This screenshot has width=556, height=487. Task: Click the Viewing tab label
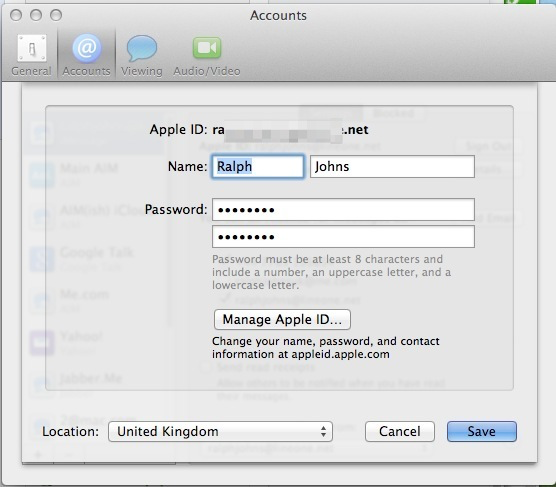coord(142,71)
